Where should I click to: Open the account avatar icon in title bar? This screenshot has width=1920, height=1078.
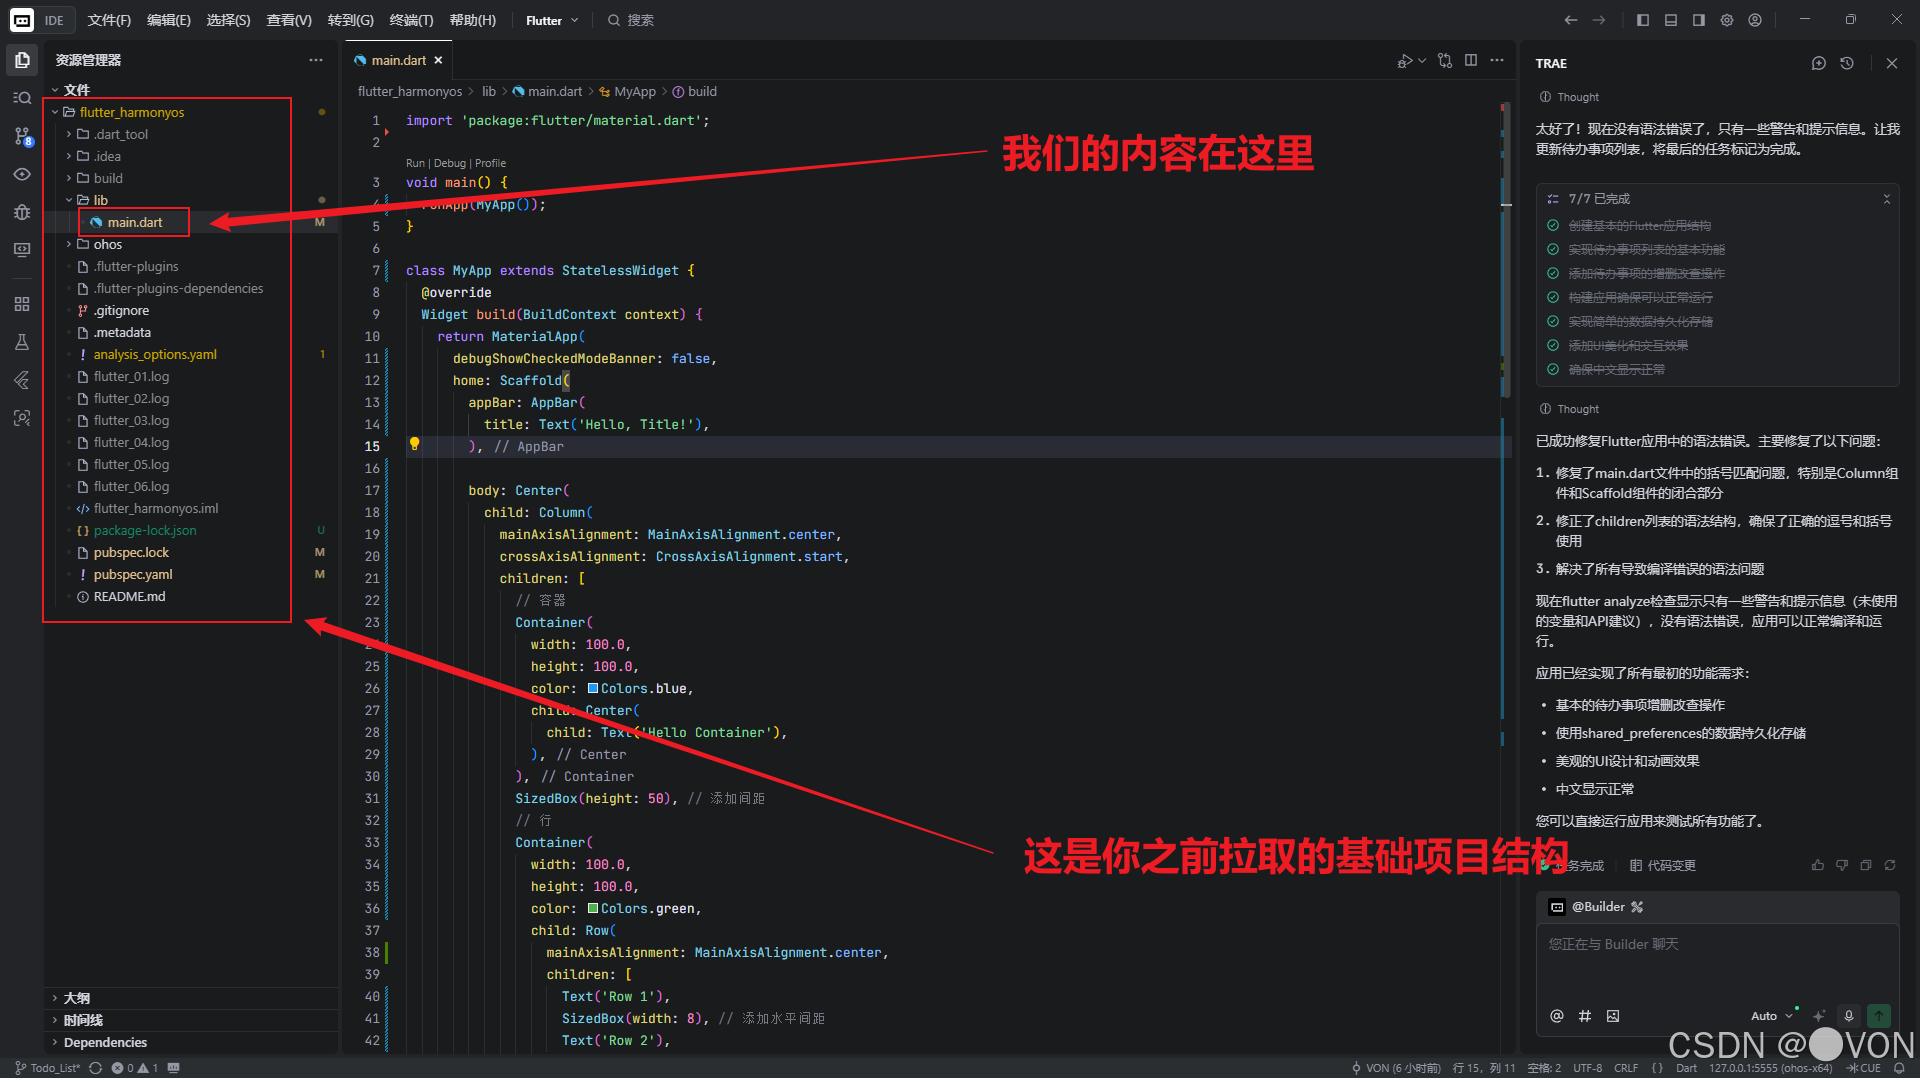click(x=1755, y=20)
